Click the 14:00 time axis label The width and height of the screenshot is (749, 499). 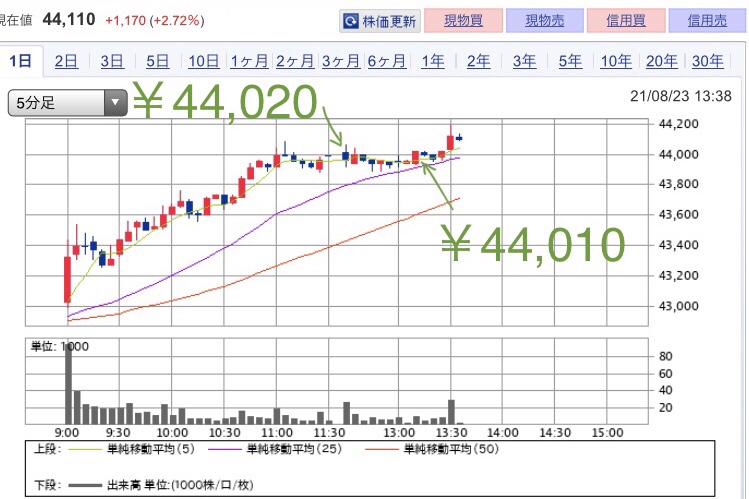pos(503,433)
